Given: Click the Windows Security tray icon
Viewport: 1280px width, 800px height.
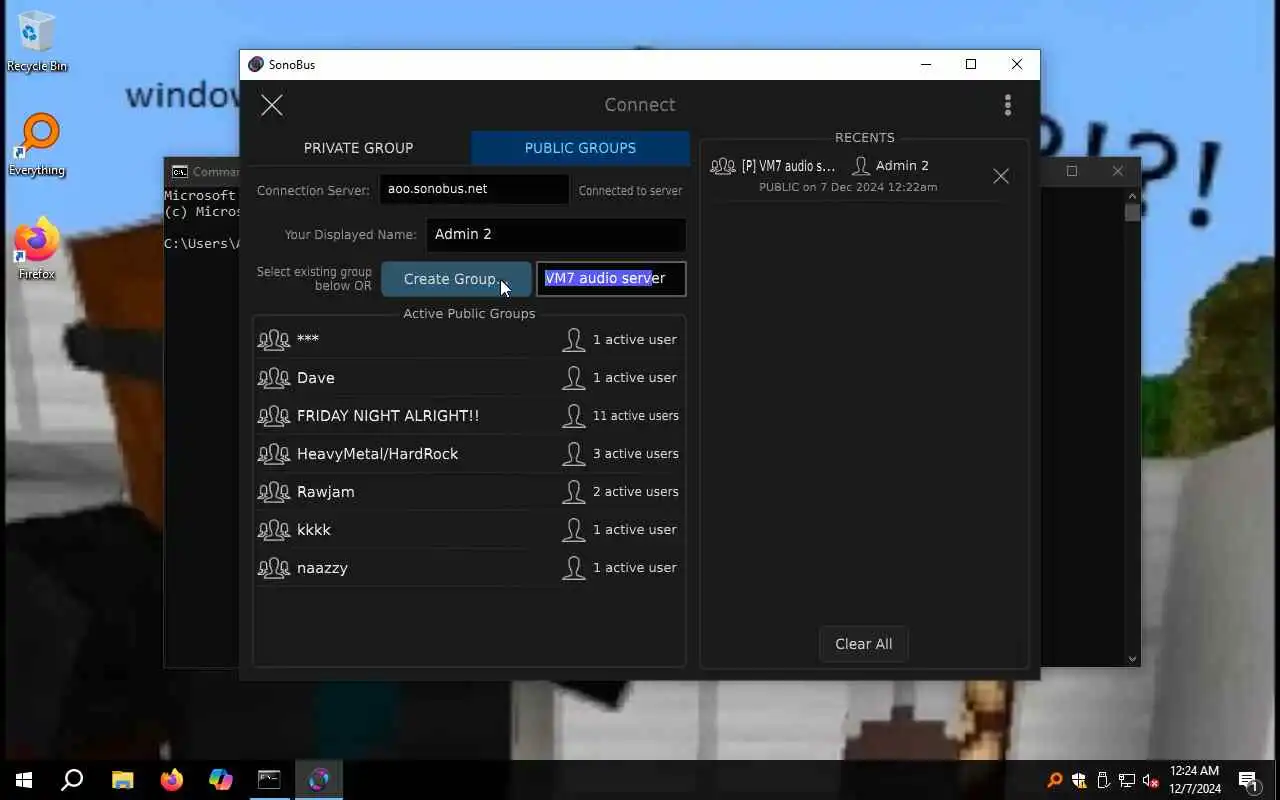Looking at the screenshot, I should [x=1079, y=780].
